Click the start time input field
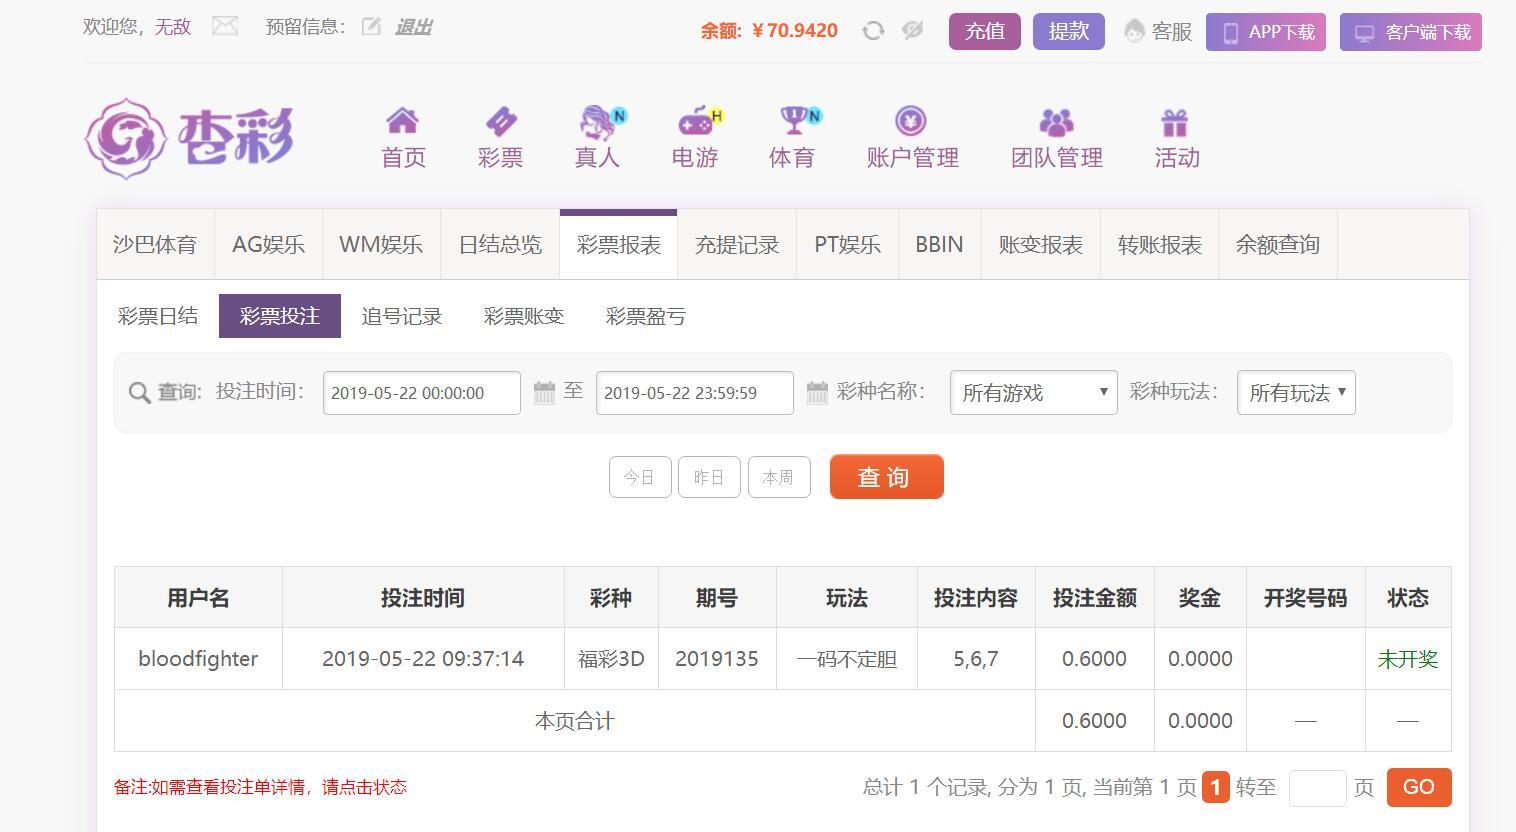The width and height of the screenshot is (1516, 832). tap(422, 393)
